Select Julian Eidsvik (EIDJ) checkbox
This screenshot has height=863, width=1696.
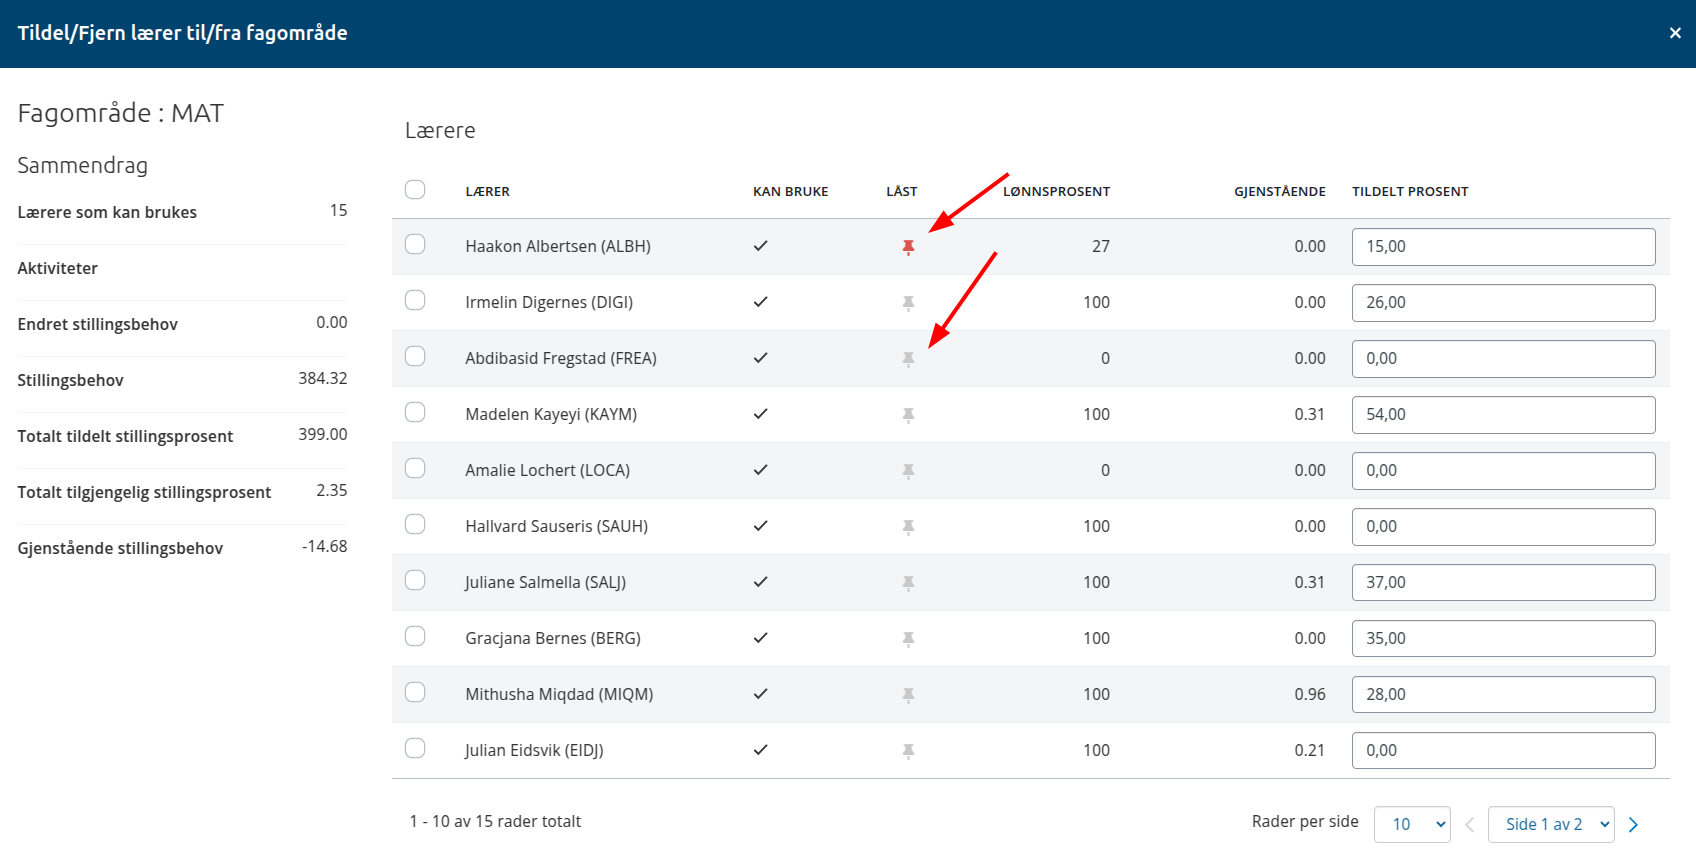pyautogui.click(x=415, y=748)
